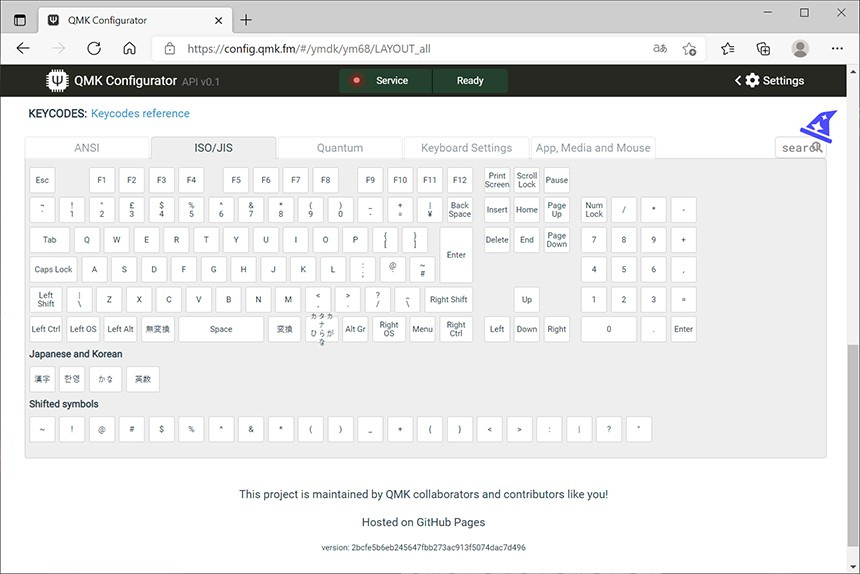Select the Page Down keycode

557,240
